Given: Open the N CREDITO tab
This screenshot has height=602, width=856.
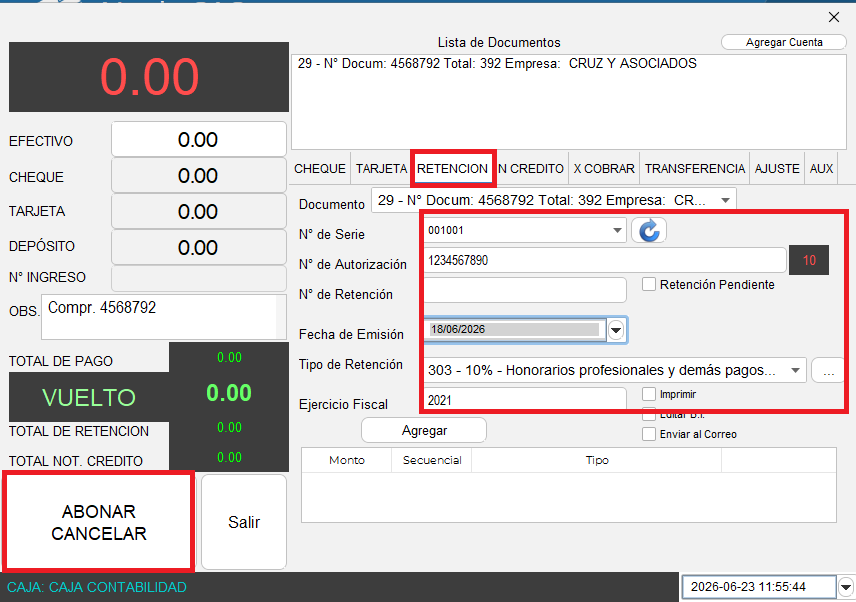Looking at the screenshot, I should pos(531,169).
